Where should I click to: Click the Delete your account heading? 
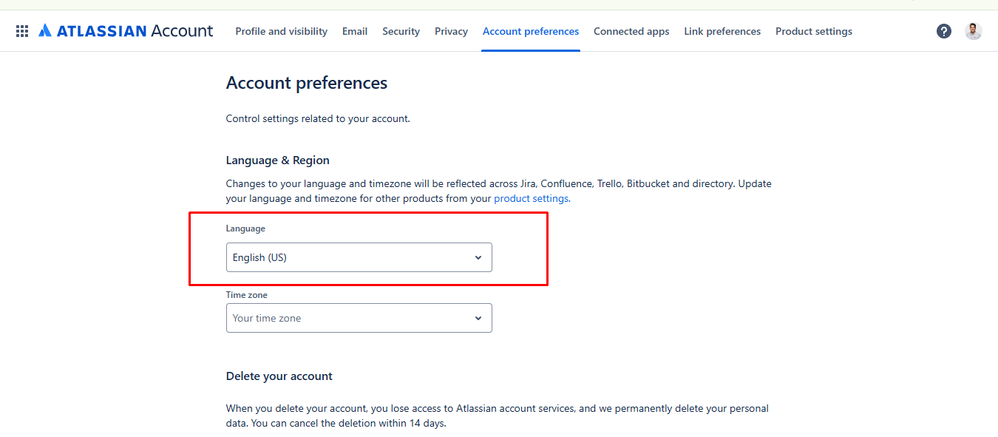point(279,376)
